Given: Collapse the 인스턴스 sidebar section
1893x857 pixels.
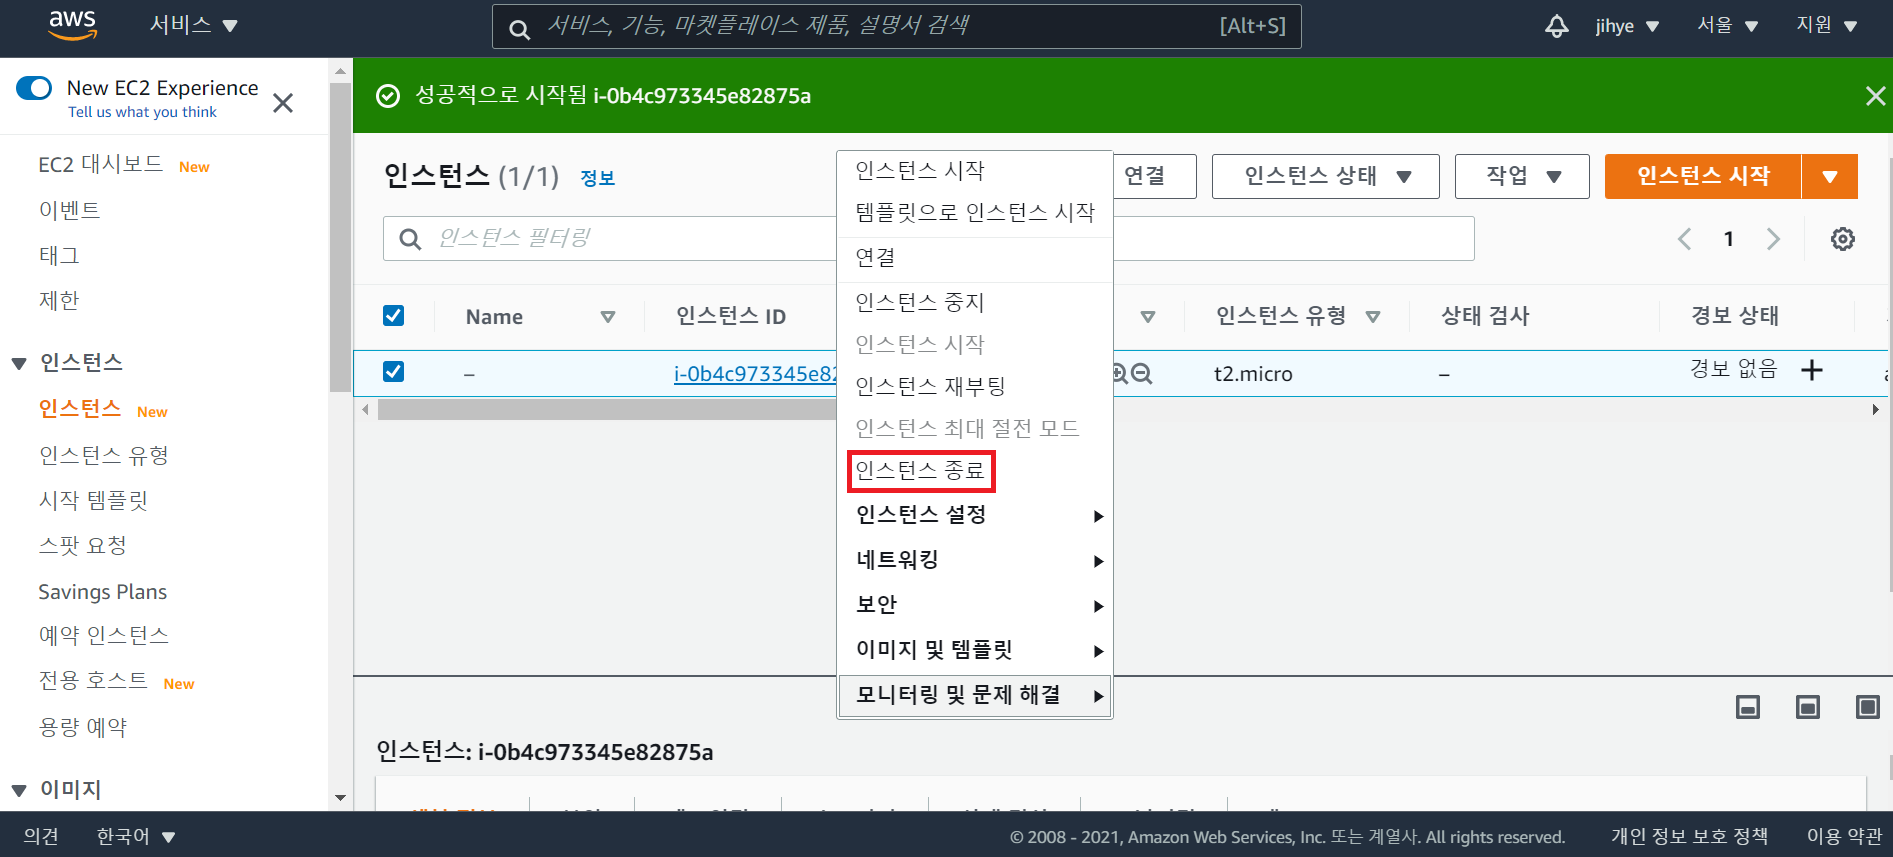Looking at the screenshot, I should (19, 363).
